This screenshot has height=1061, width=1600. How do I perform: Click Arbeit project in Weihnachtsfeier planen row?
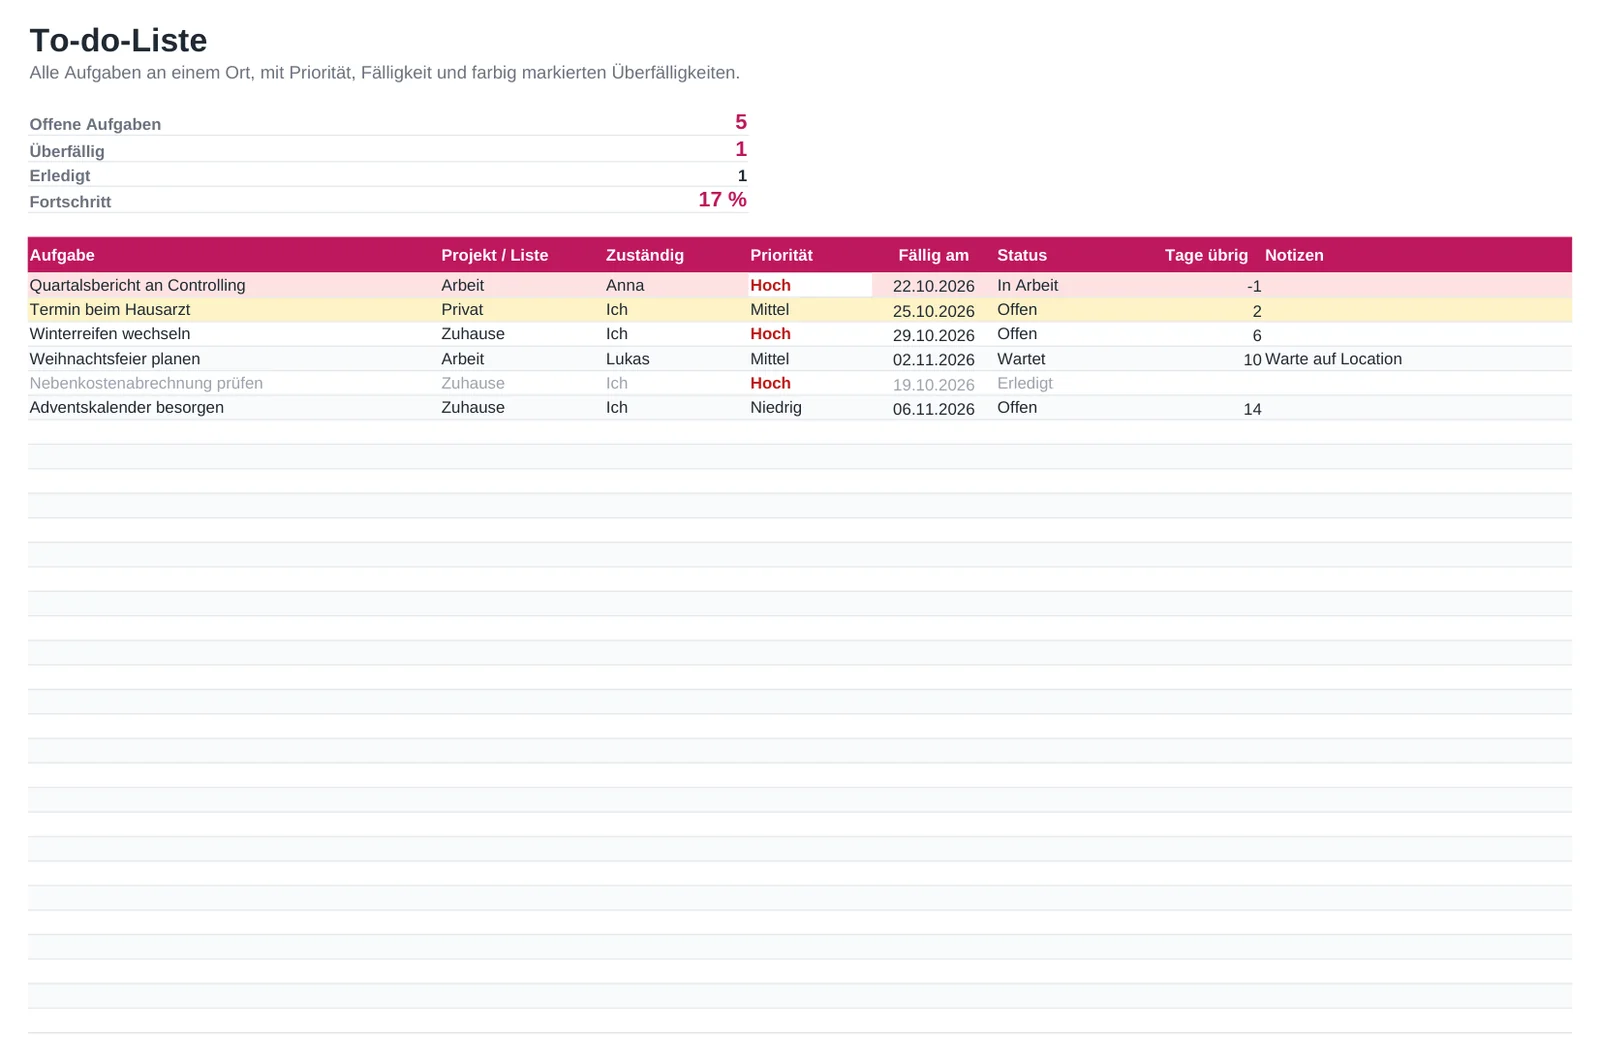(x=462, y=359)
